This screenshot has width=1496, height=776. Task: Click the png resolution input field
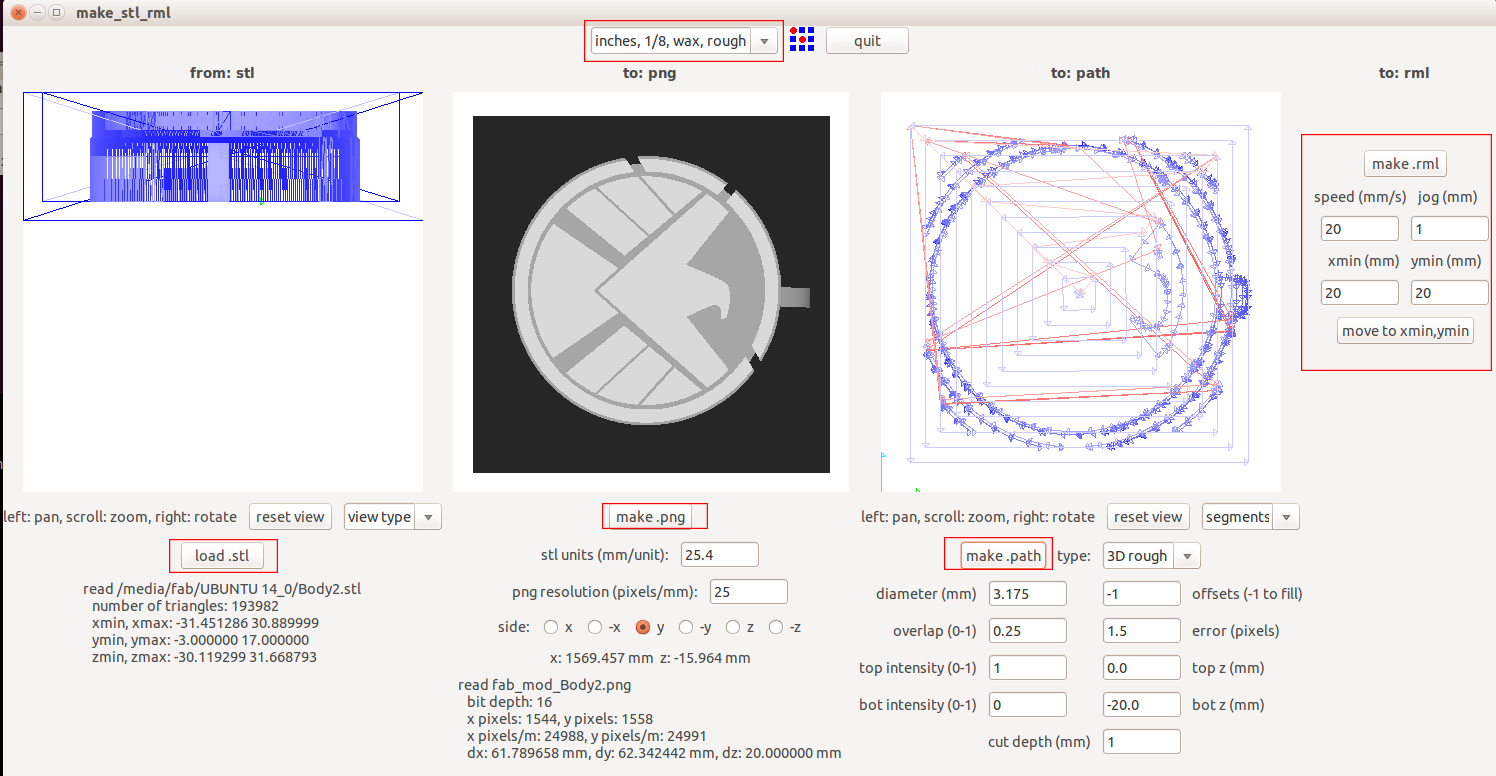point(749,592)
